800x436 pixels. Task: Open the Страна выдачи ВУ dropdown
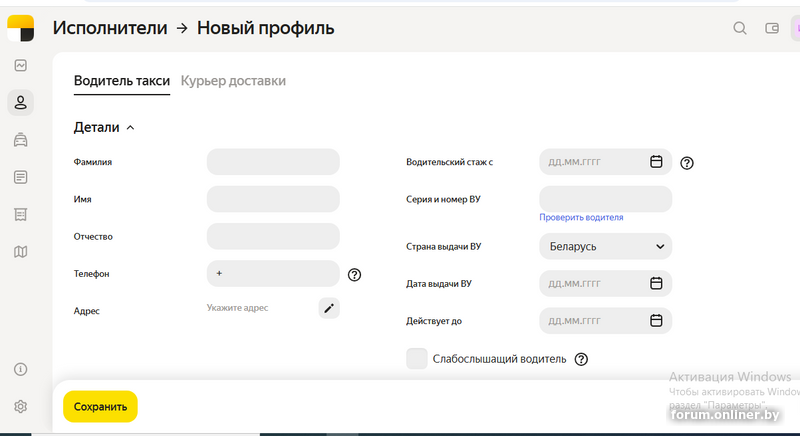click(x=605, y=246)
